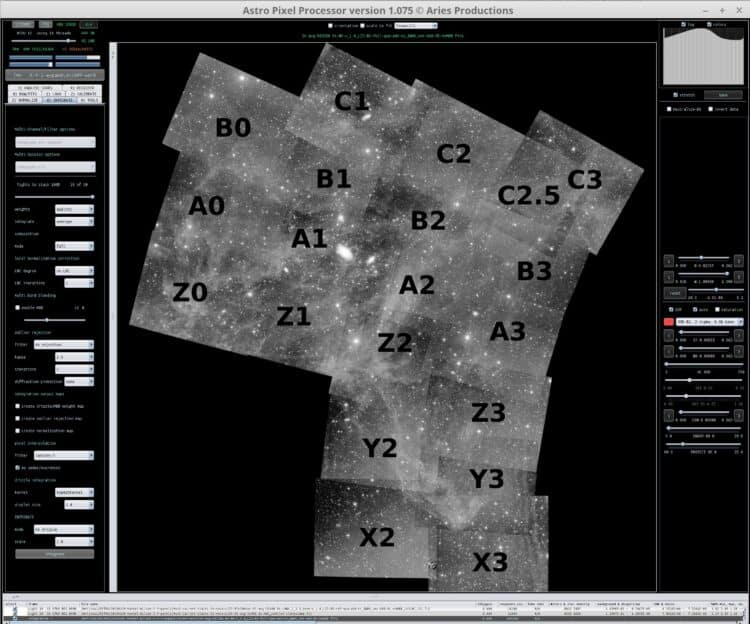Open the Multi-session options dropdown

55,166
